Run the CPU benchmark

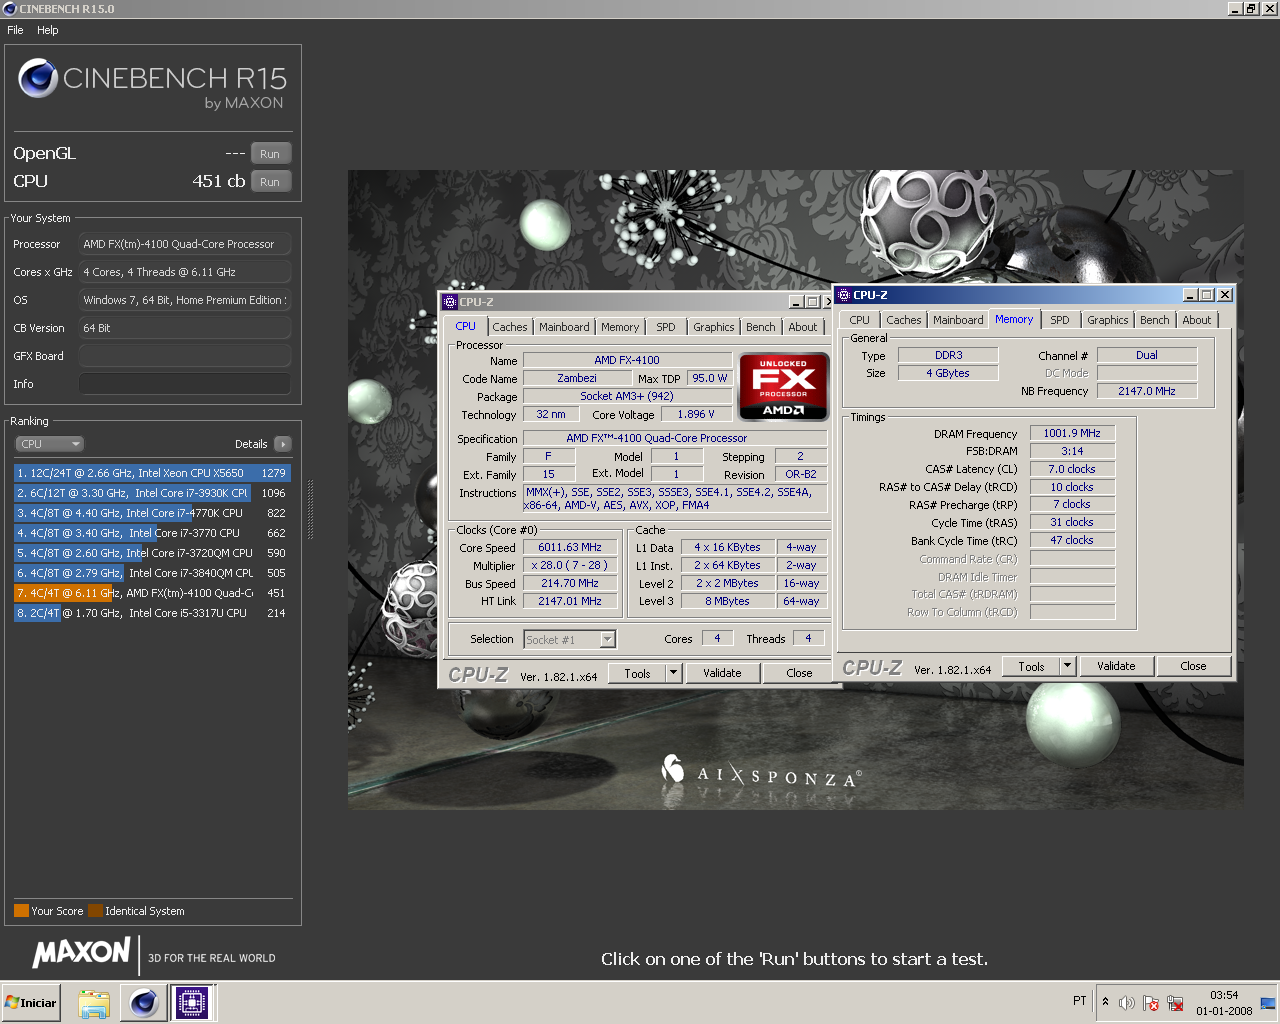[270, 182]
